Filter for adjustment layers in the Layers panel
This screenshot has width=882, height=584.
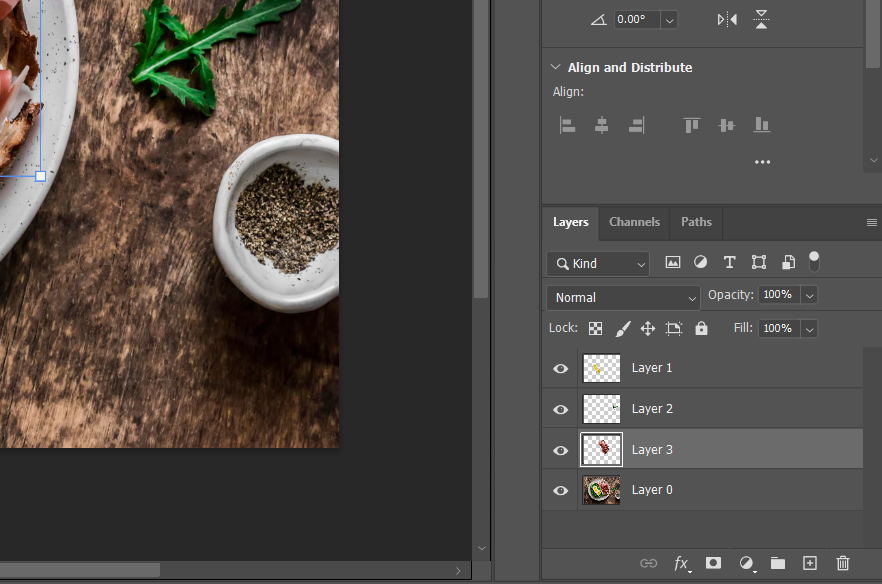pos(700,262)
